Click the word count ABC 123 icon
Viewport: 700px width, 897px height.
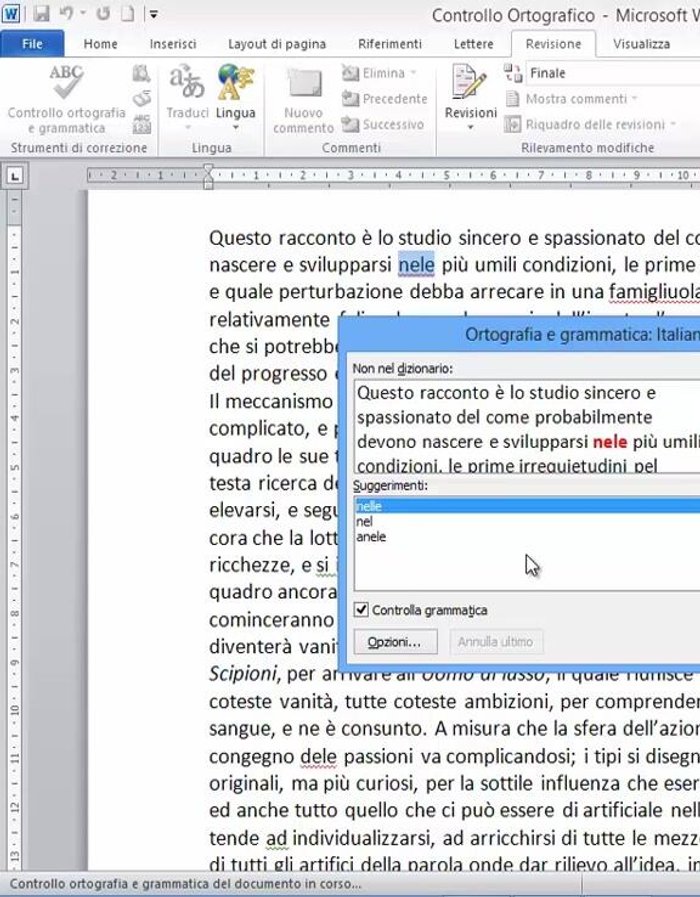pyautogui.click(x=141, y=124)
